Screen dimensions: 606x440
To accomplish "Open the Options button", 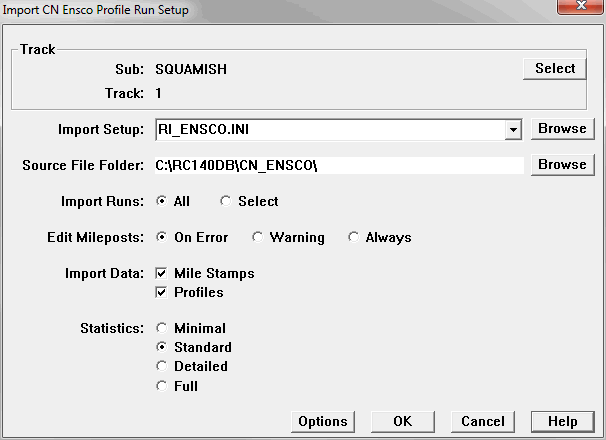I will click(x=323, y=422).
